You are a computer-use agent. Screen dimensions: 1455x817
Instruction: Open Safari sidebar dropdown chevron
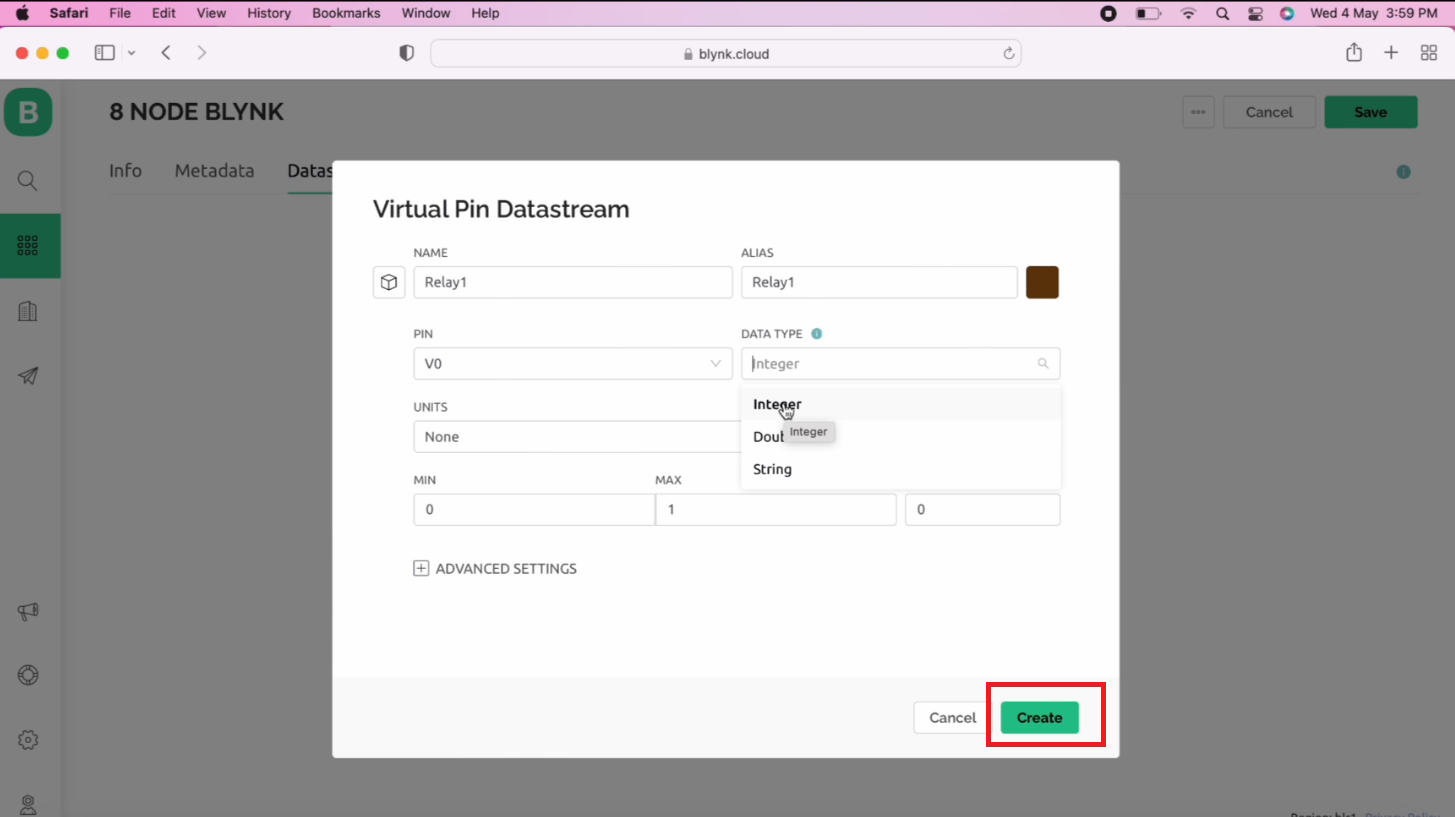(x=131, y=53)
